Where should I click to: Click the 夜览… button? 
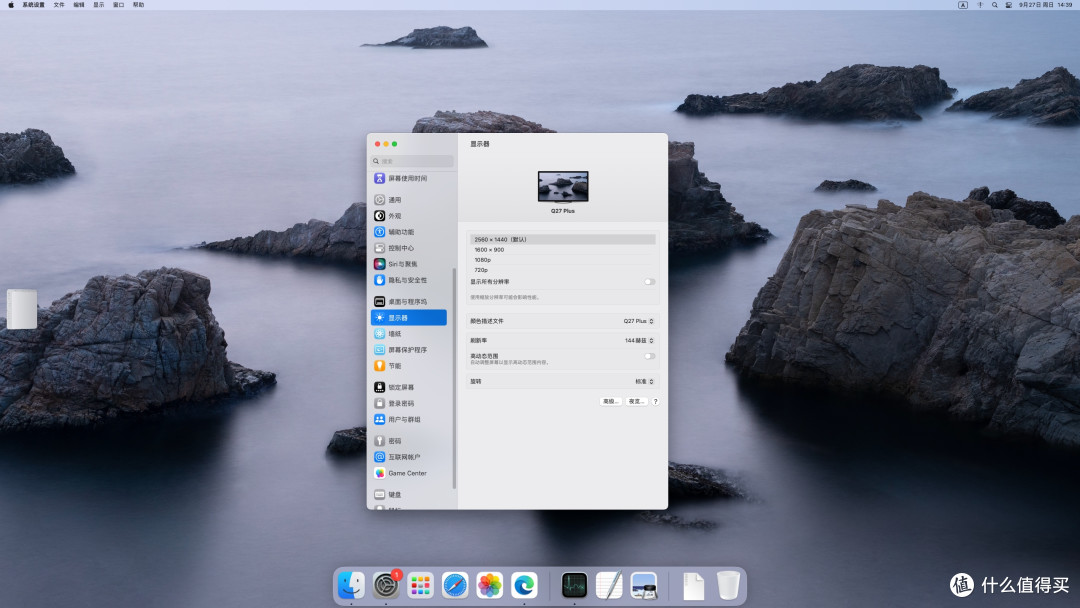[636, 401]
